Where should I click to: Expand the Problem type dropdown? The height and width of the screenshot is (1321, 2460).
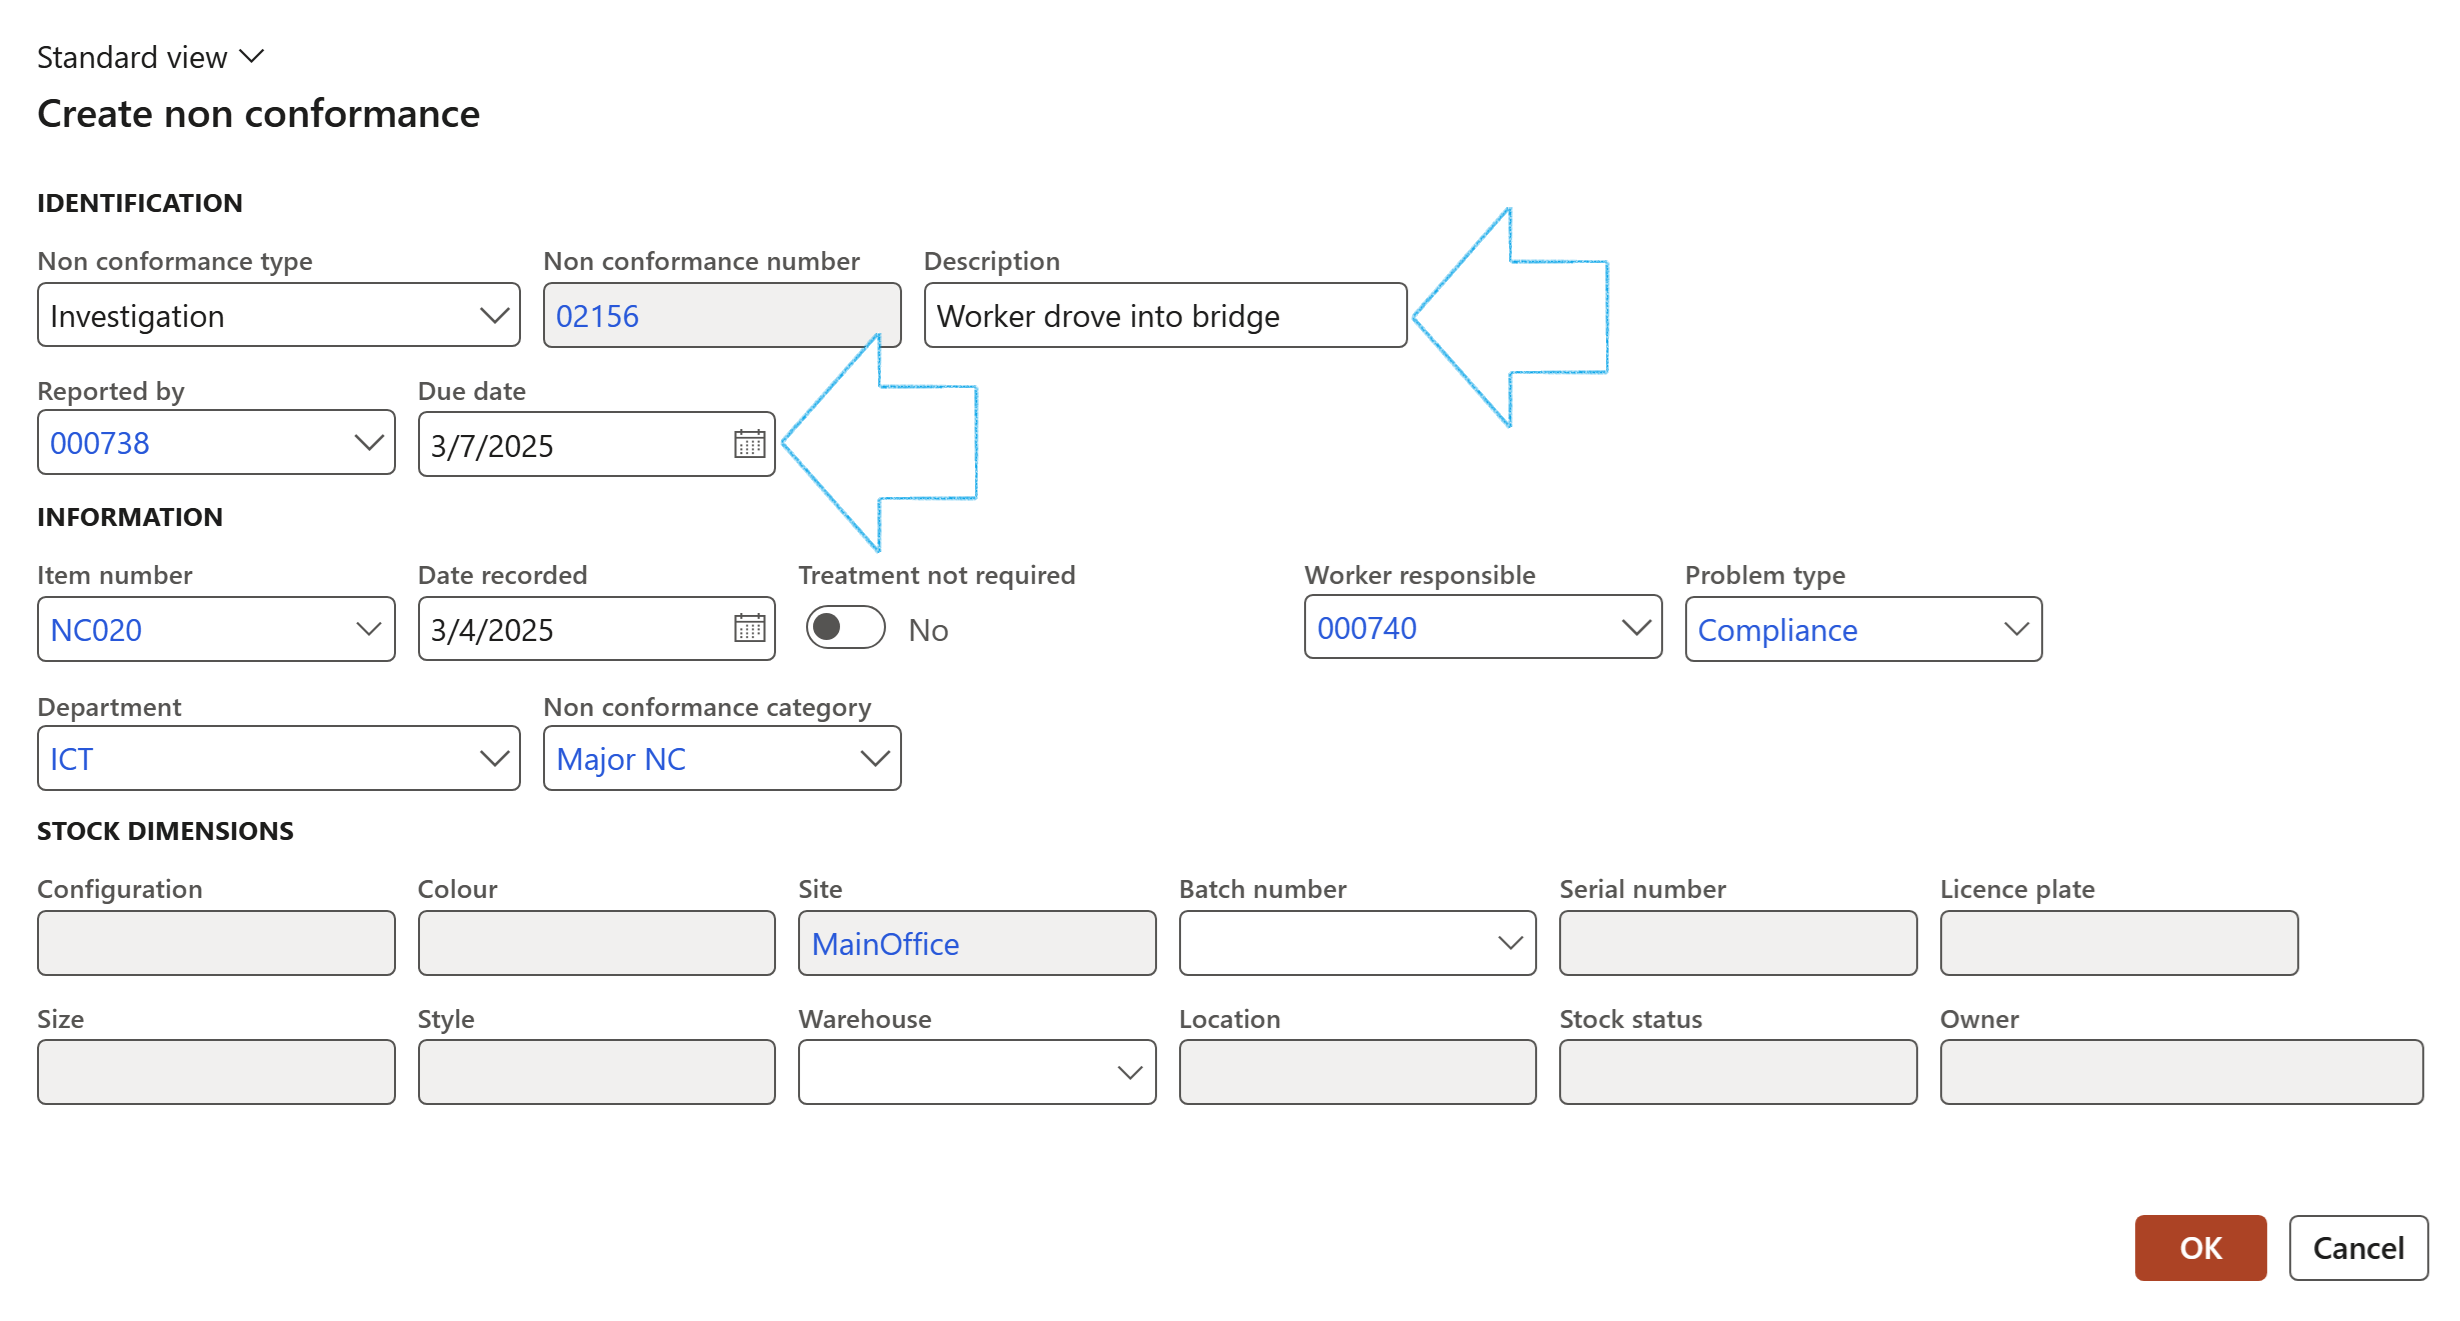[2016, 629]
